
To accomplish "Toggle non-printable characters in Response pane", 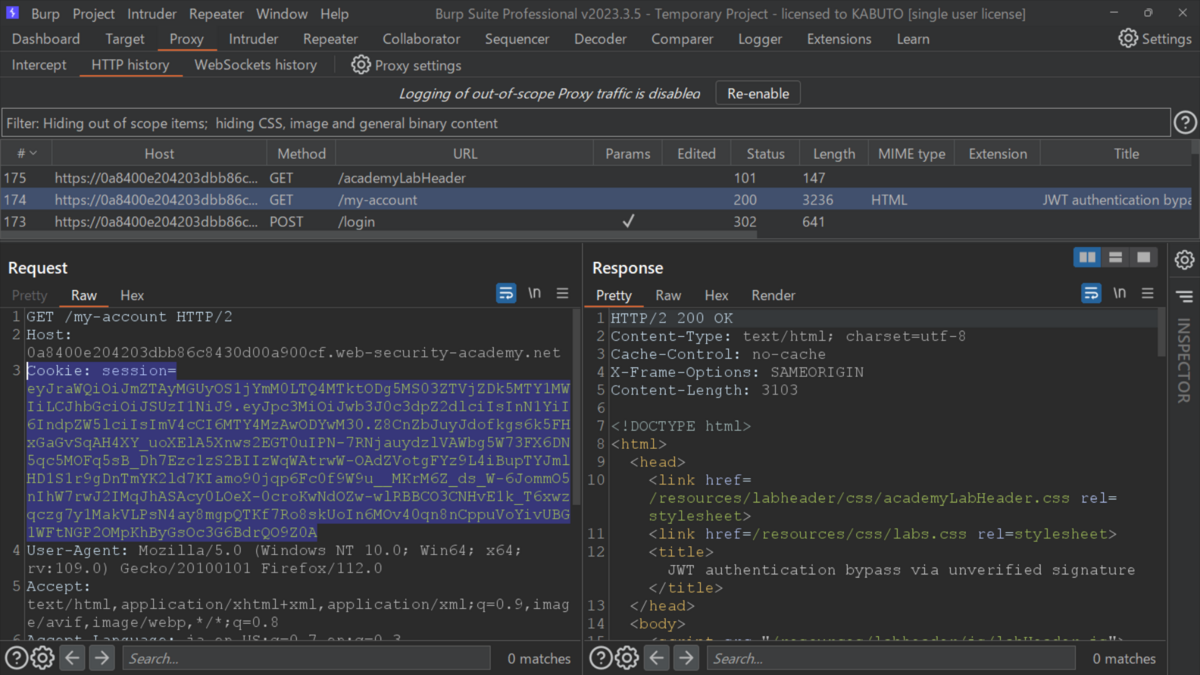I will point(1120,293).
